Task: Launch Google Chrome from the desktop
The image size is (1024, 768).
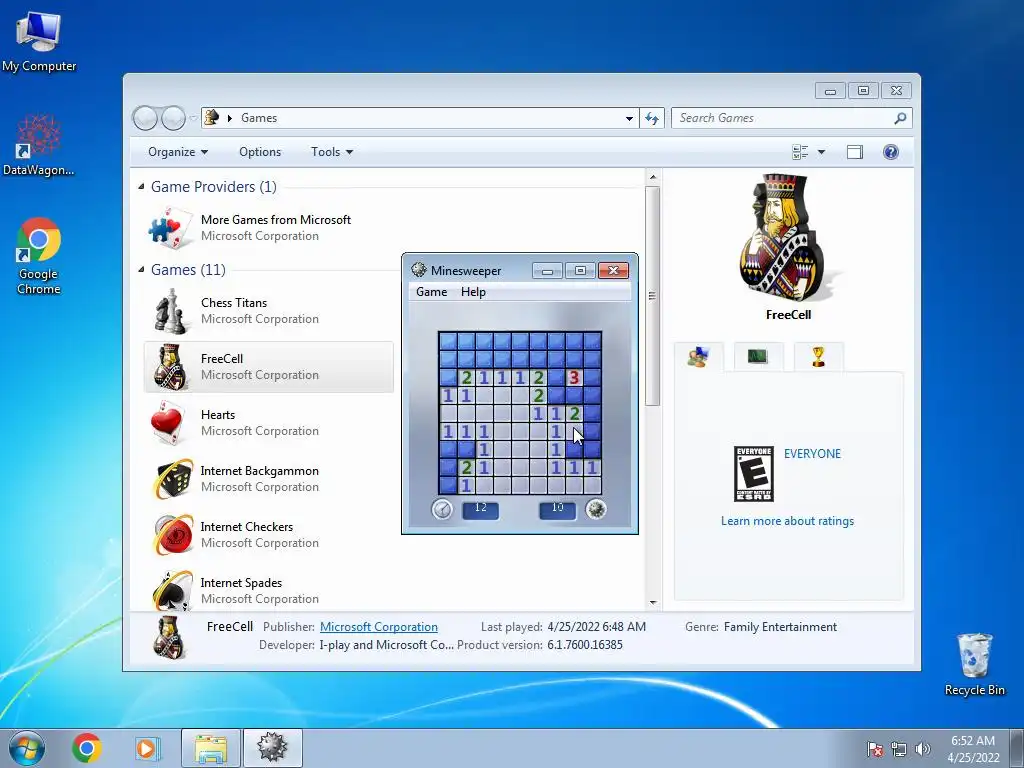Action: coord(39,255)
